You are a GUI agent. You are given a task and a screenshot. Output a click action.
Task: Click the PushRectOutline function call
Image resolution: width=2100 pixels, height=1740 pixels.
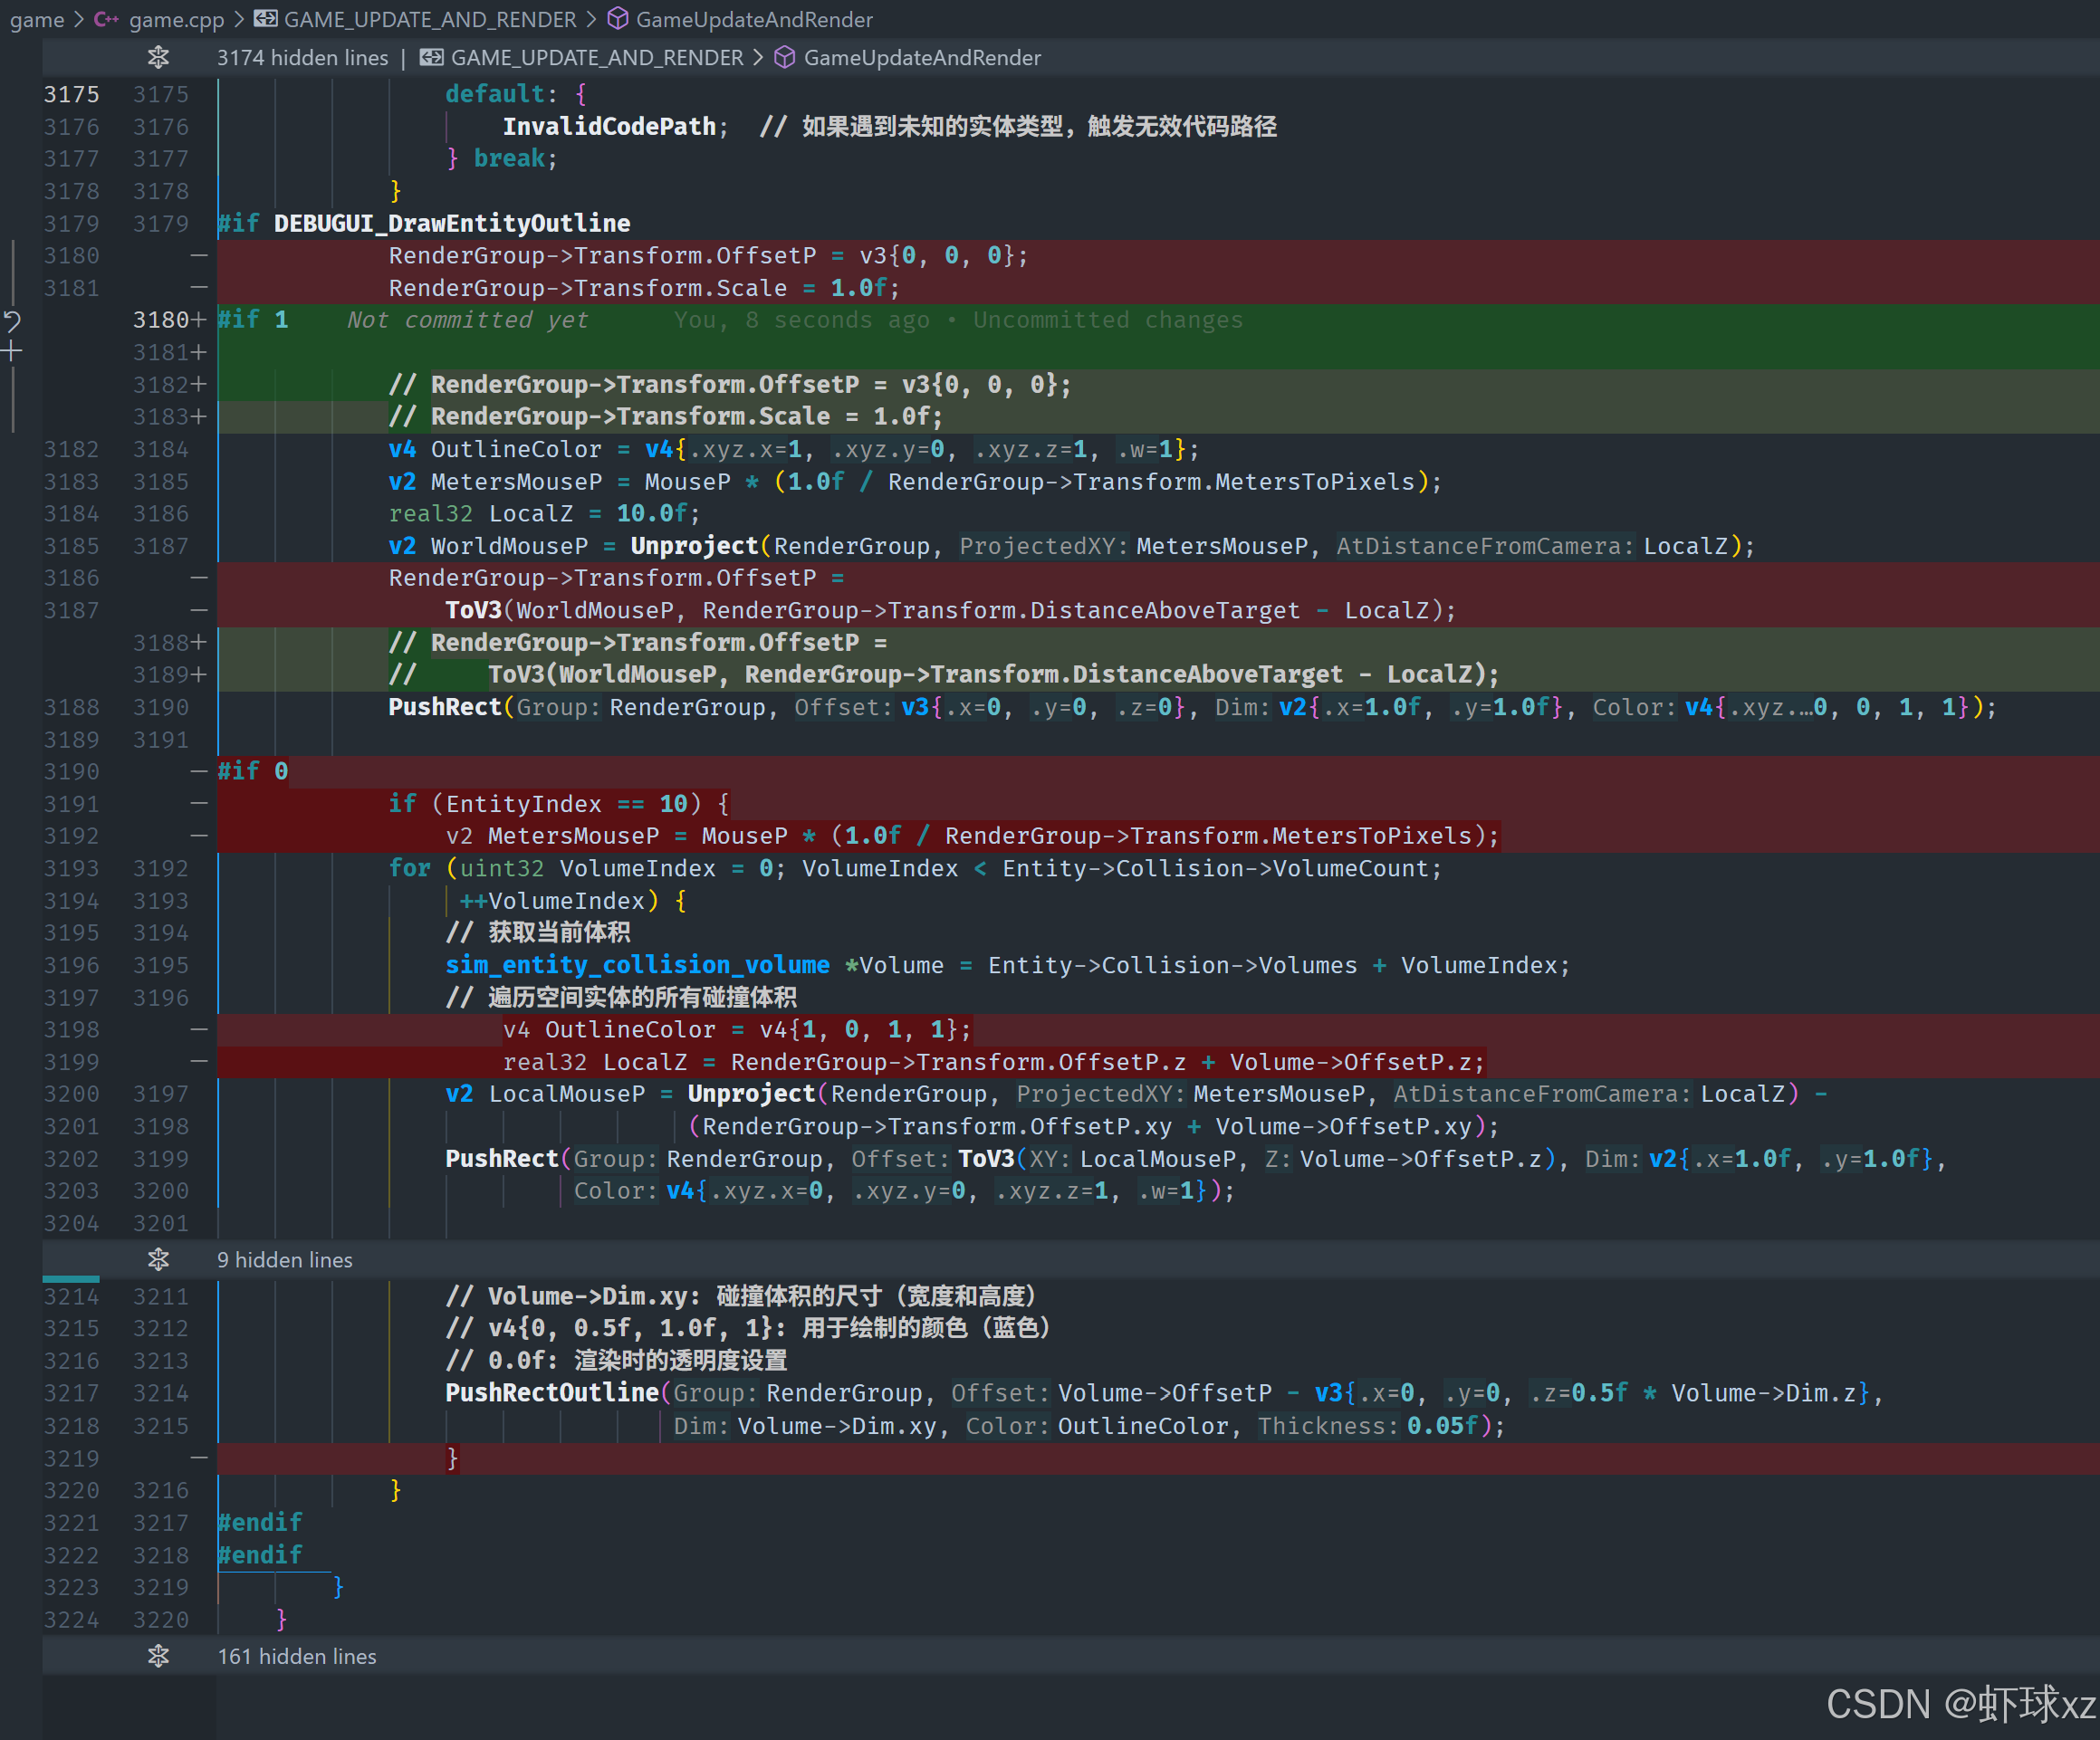click(552, 1393)
